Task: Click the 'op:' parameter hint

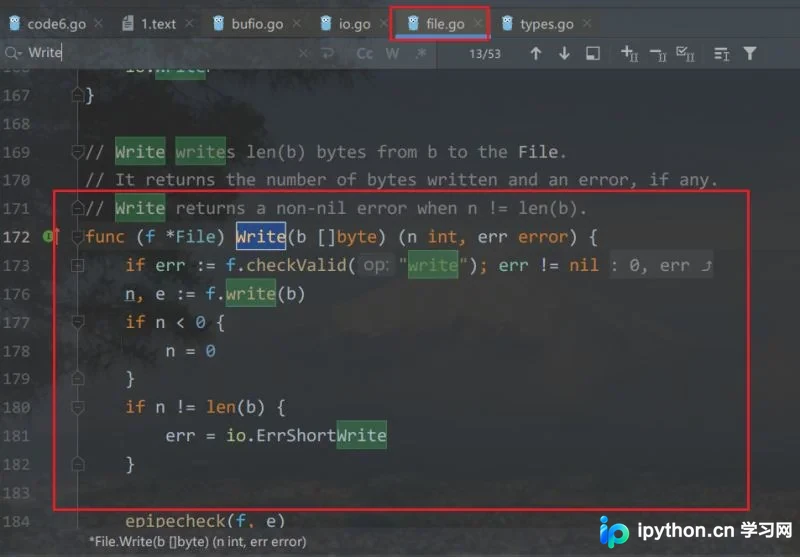Action: [376, 265]
